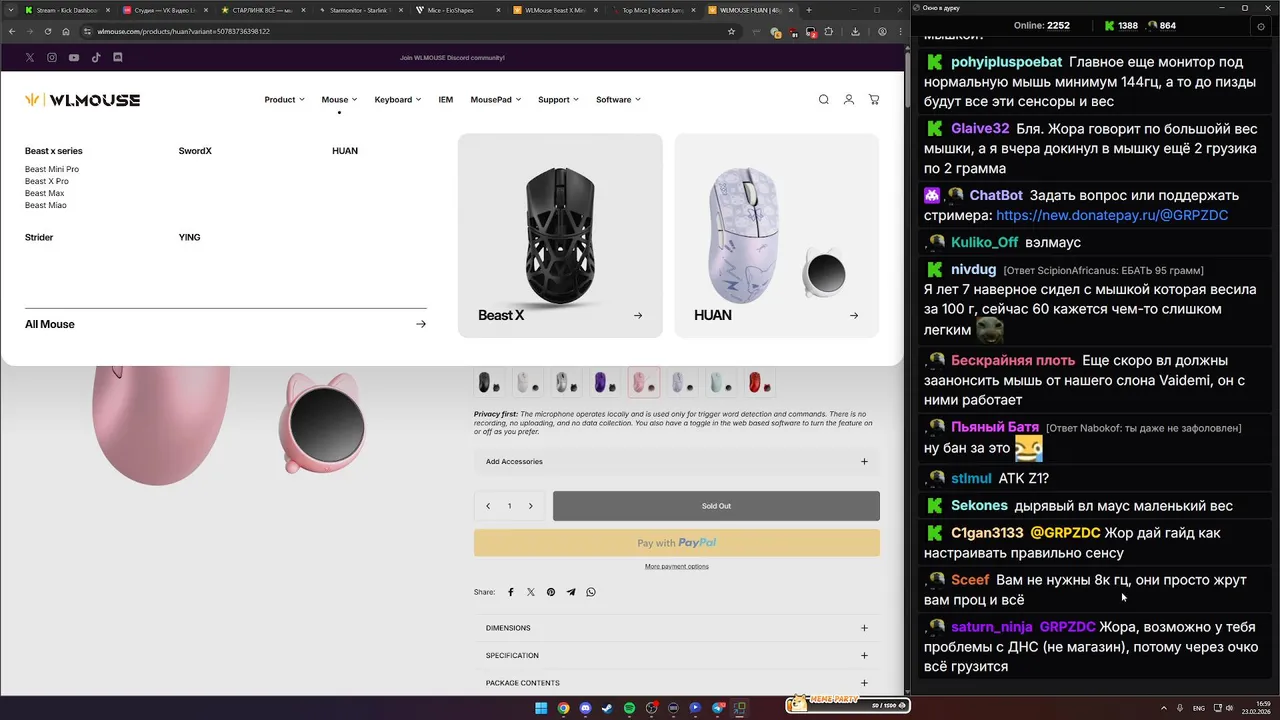The width and height of the screenshot is (1280, 720).
Task: Open the site search magnifier icon
Action: (x=824, y=100)
